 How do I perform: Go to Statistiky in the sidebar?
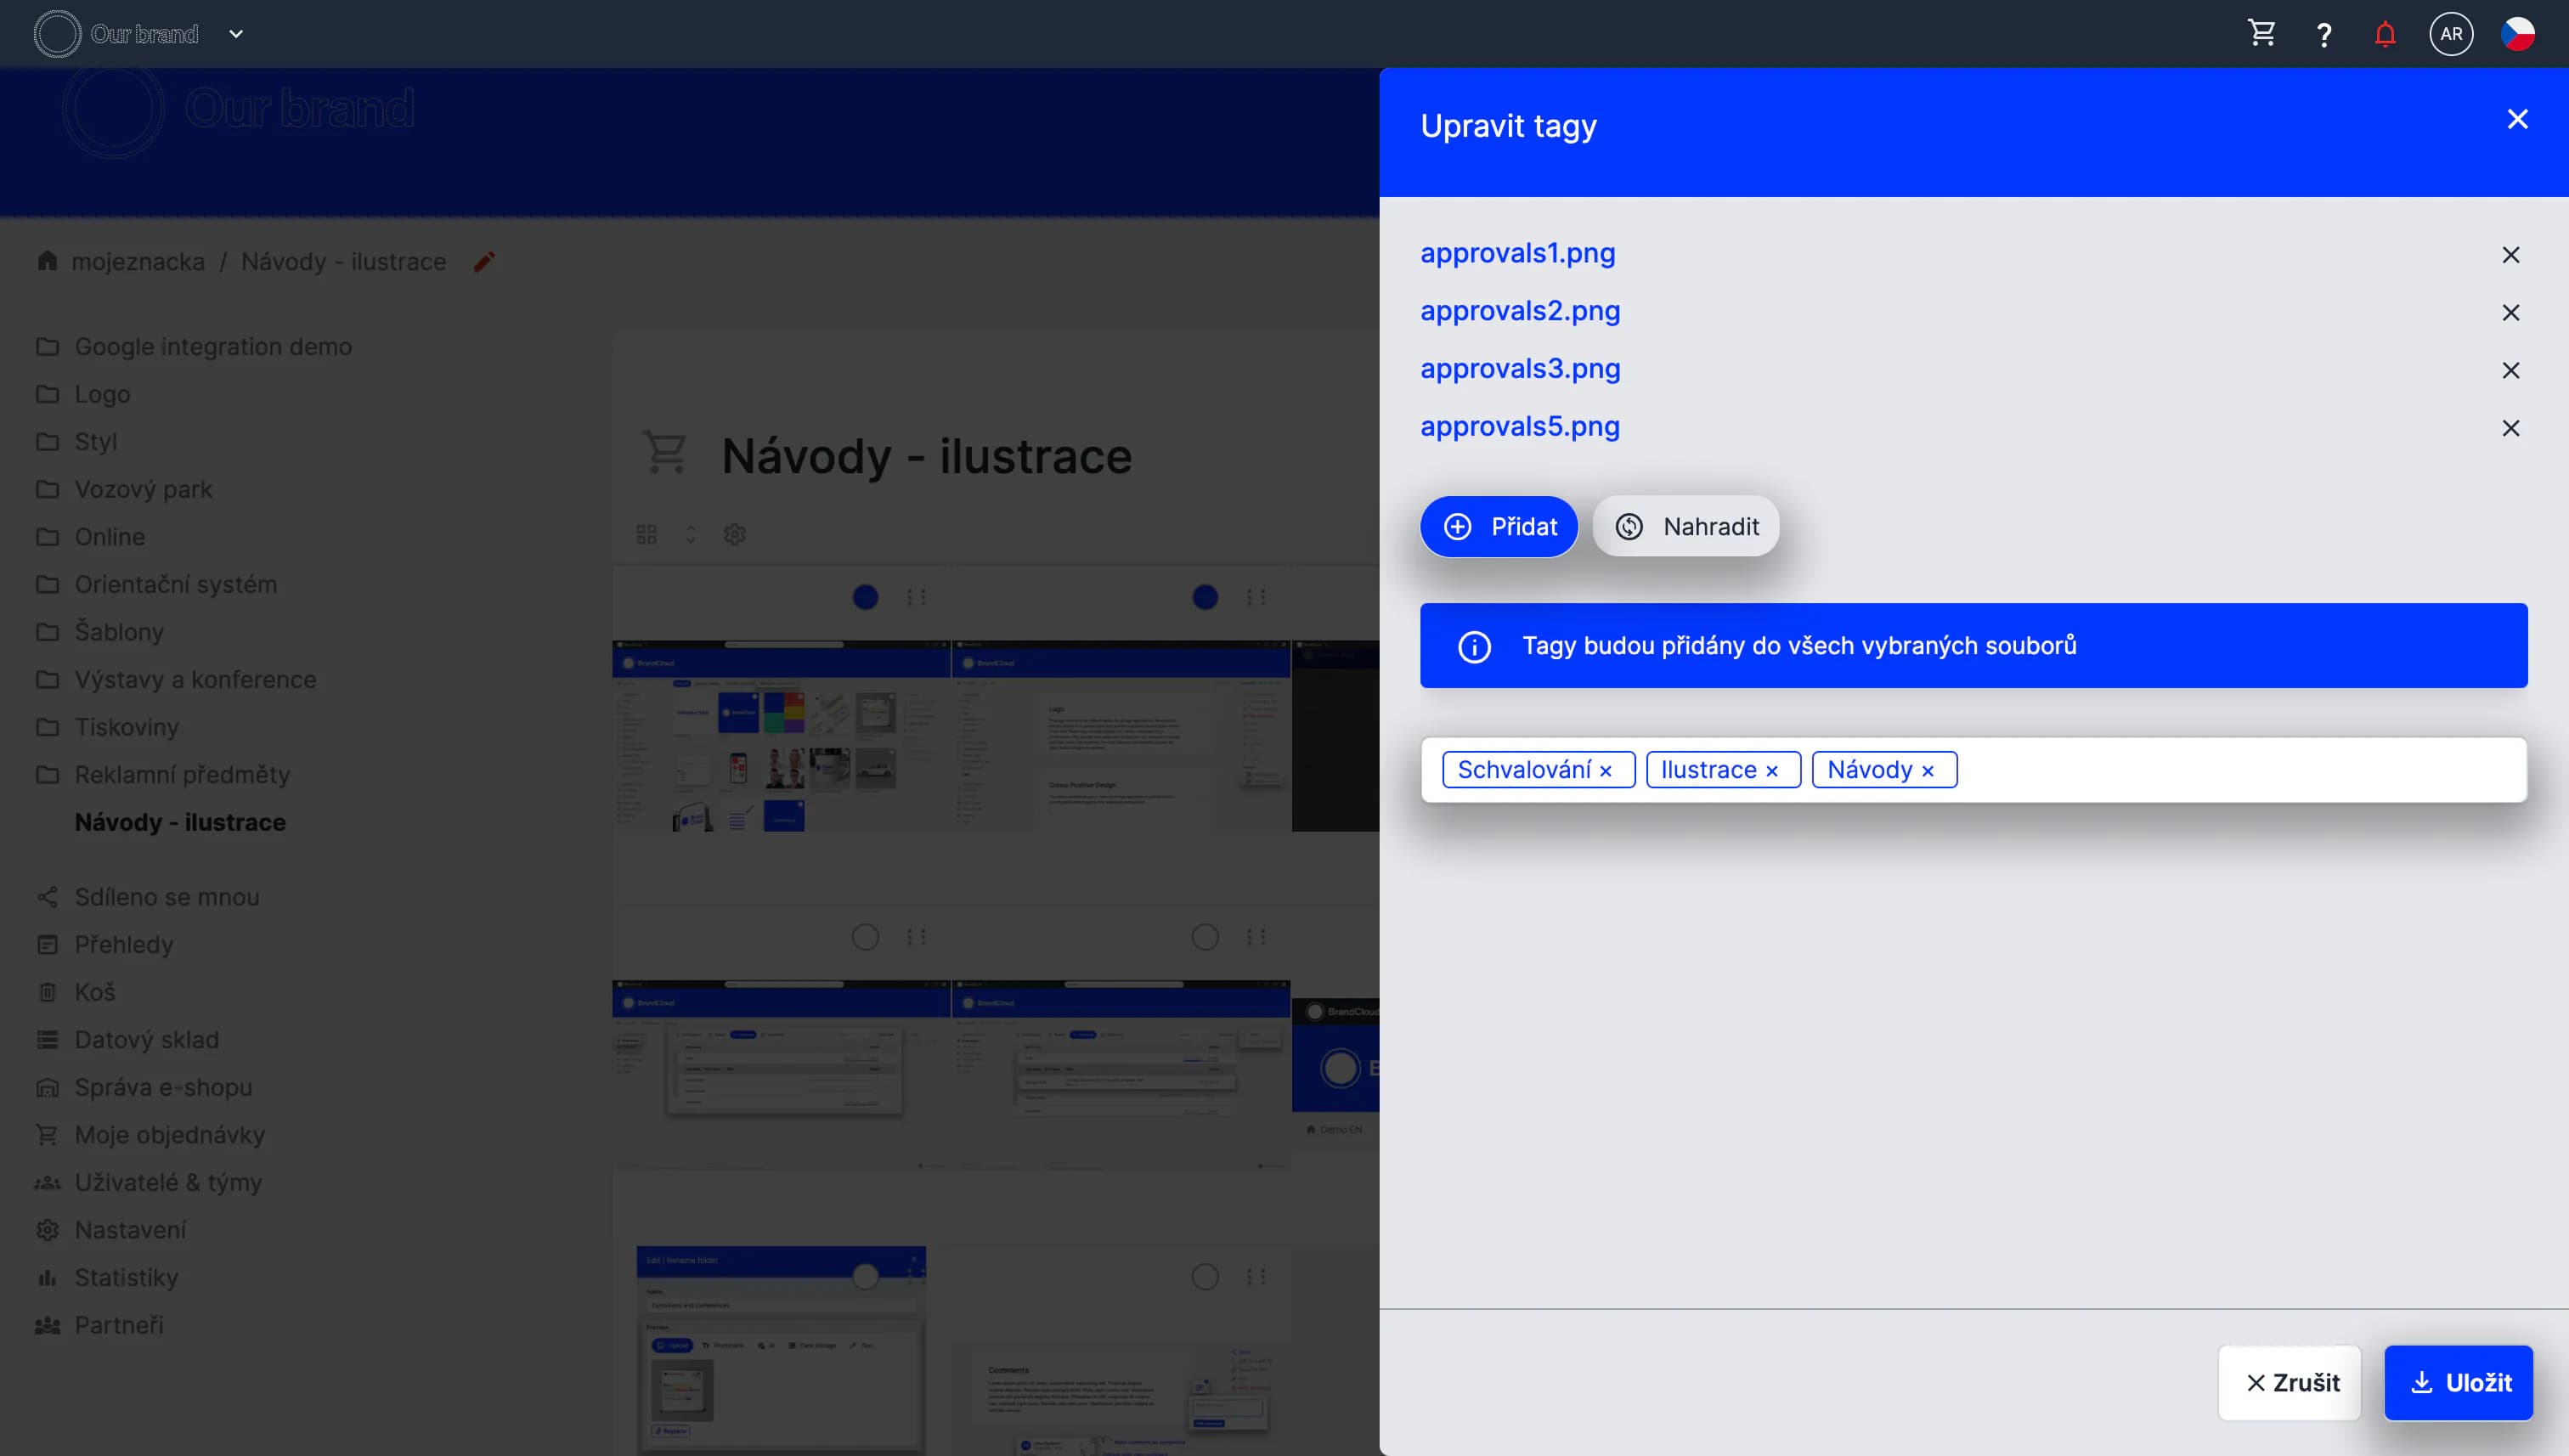[x=126, y=1277]
